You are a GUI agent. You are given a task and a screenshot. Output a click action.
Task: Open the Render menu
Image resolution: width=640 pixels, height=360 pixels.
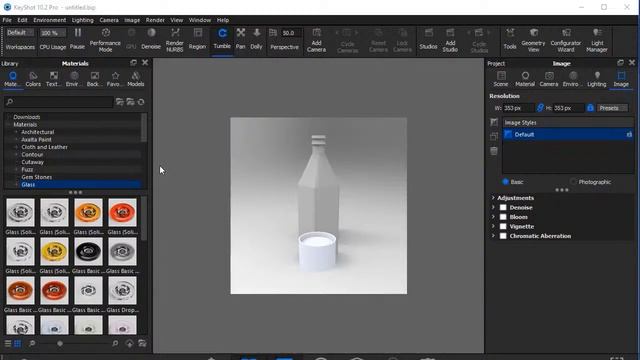point(155,20)
